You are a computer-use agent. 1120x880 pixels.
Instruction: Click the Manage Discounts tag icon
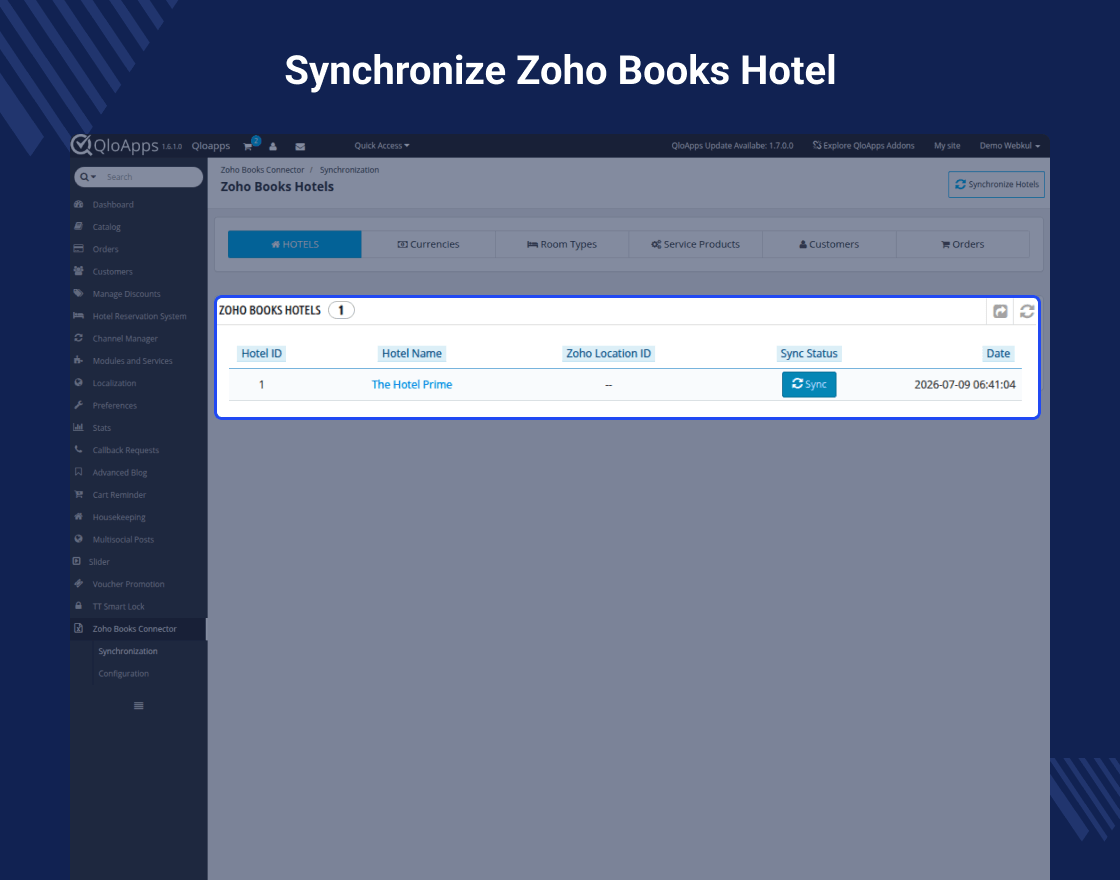pyautogui.click(x=79, y=294)
